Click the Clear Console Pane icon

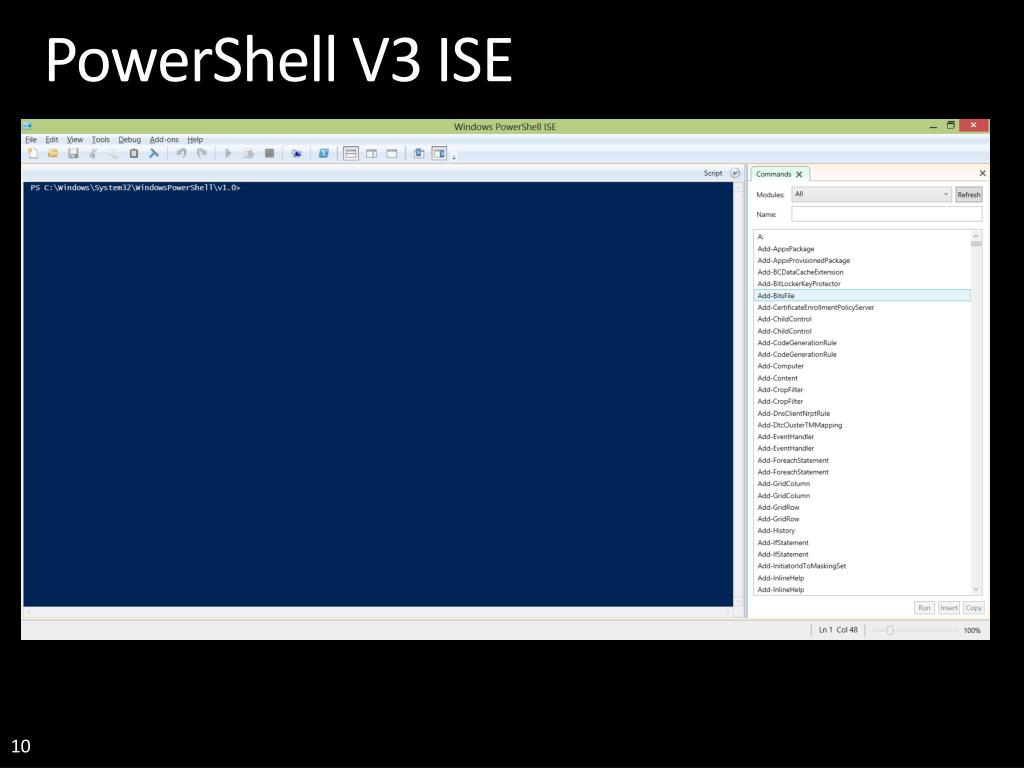click(x=154, y=153)
